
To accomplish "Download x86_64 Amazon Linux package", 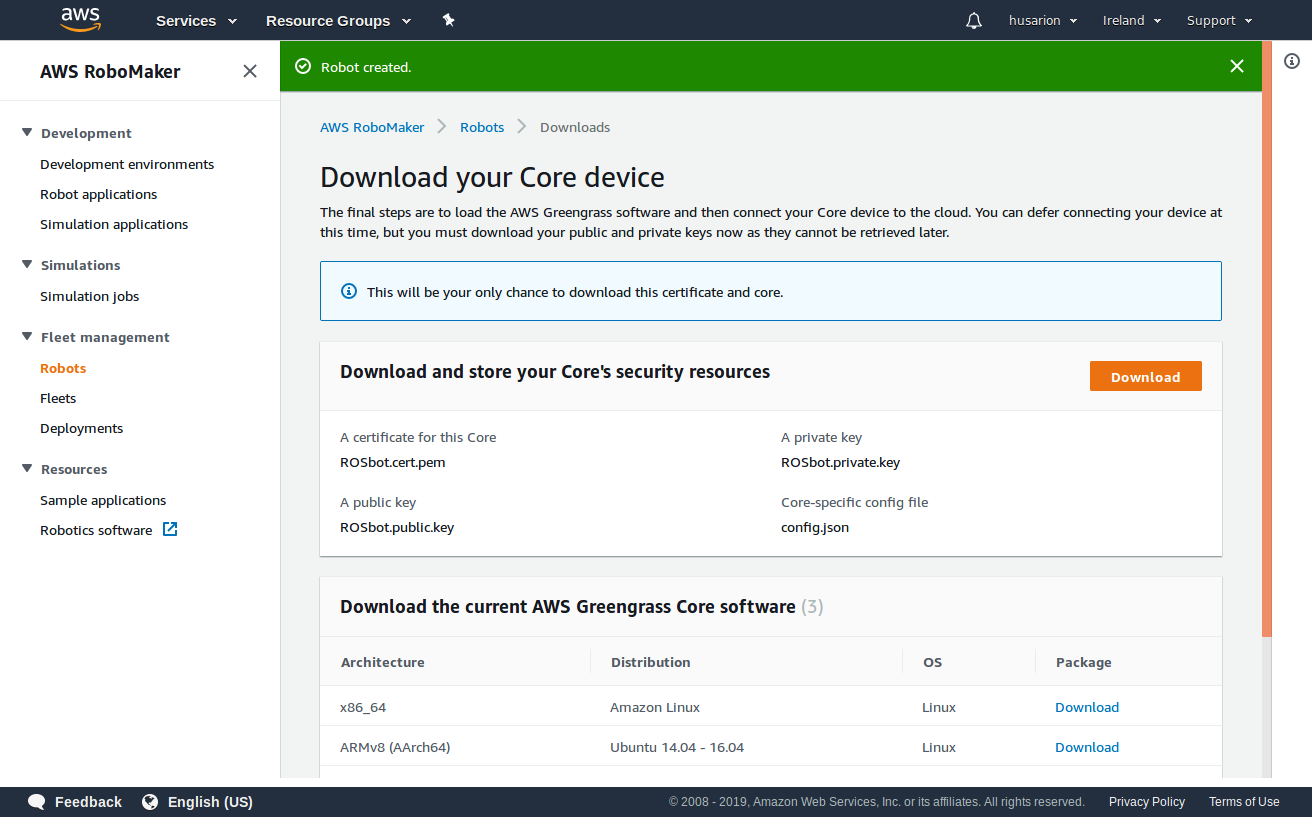I will click(x=1087, y=707).
